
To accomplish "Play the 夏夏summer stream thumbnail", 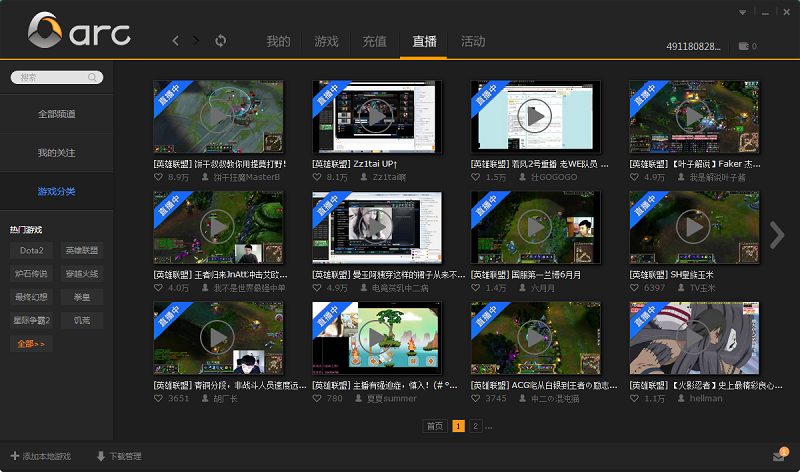I will point(377,338).
